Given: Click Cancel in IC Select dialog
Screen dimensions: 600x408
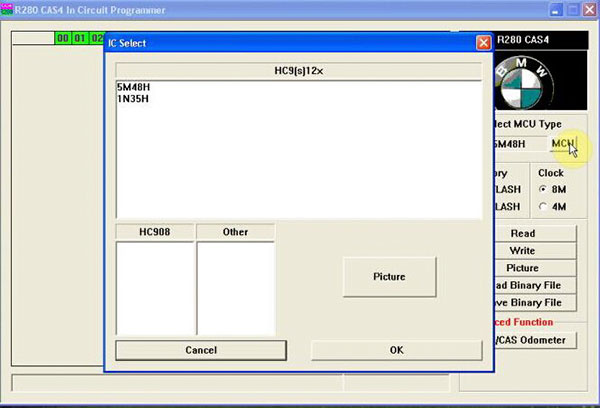Looking at the screenshot, I should 201,350.
